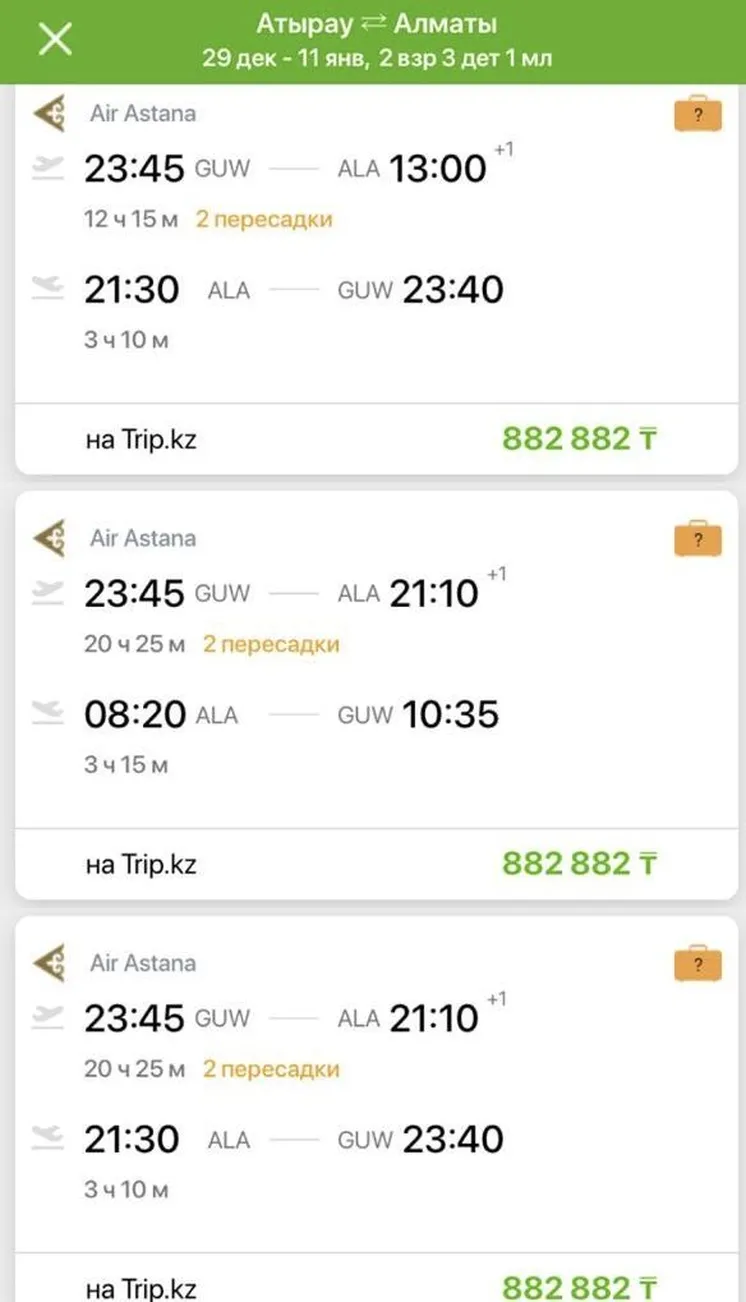Click Air Astana logo on first card
This screenshot has width=746, height=1302.
click(x=50, y=113)
